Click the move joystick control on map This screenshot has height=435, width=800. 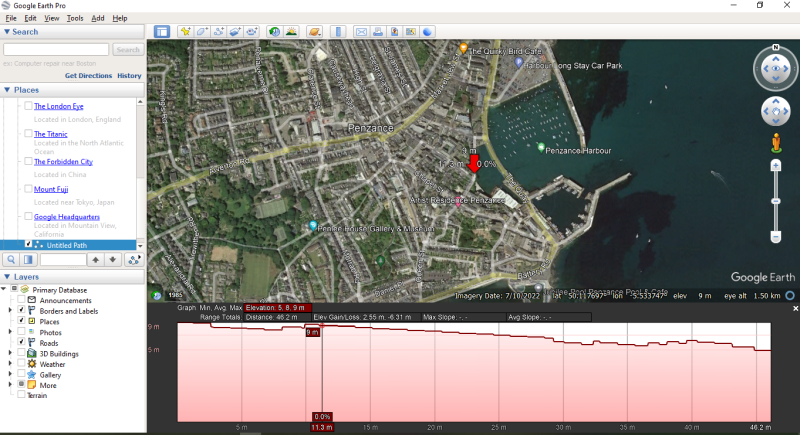coord(776,111)
